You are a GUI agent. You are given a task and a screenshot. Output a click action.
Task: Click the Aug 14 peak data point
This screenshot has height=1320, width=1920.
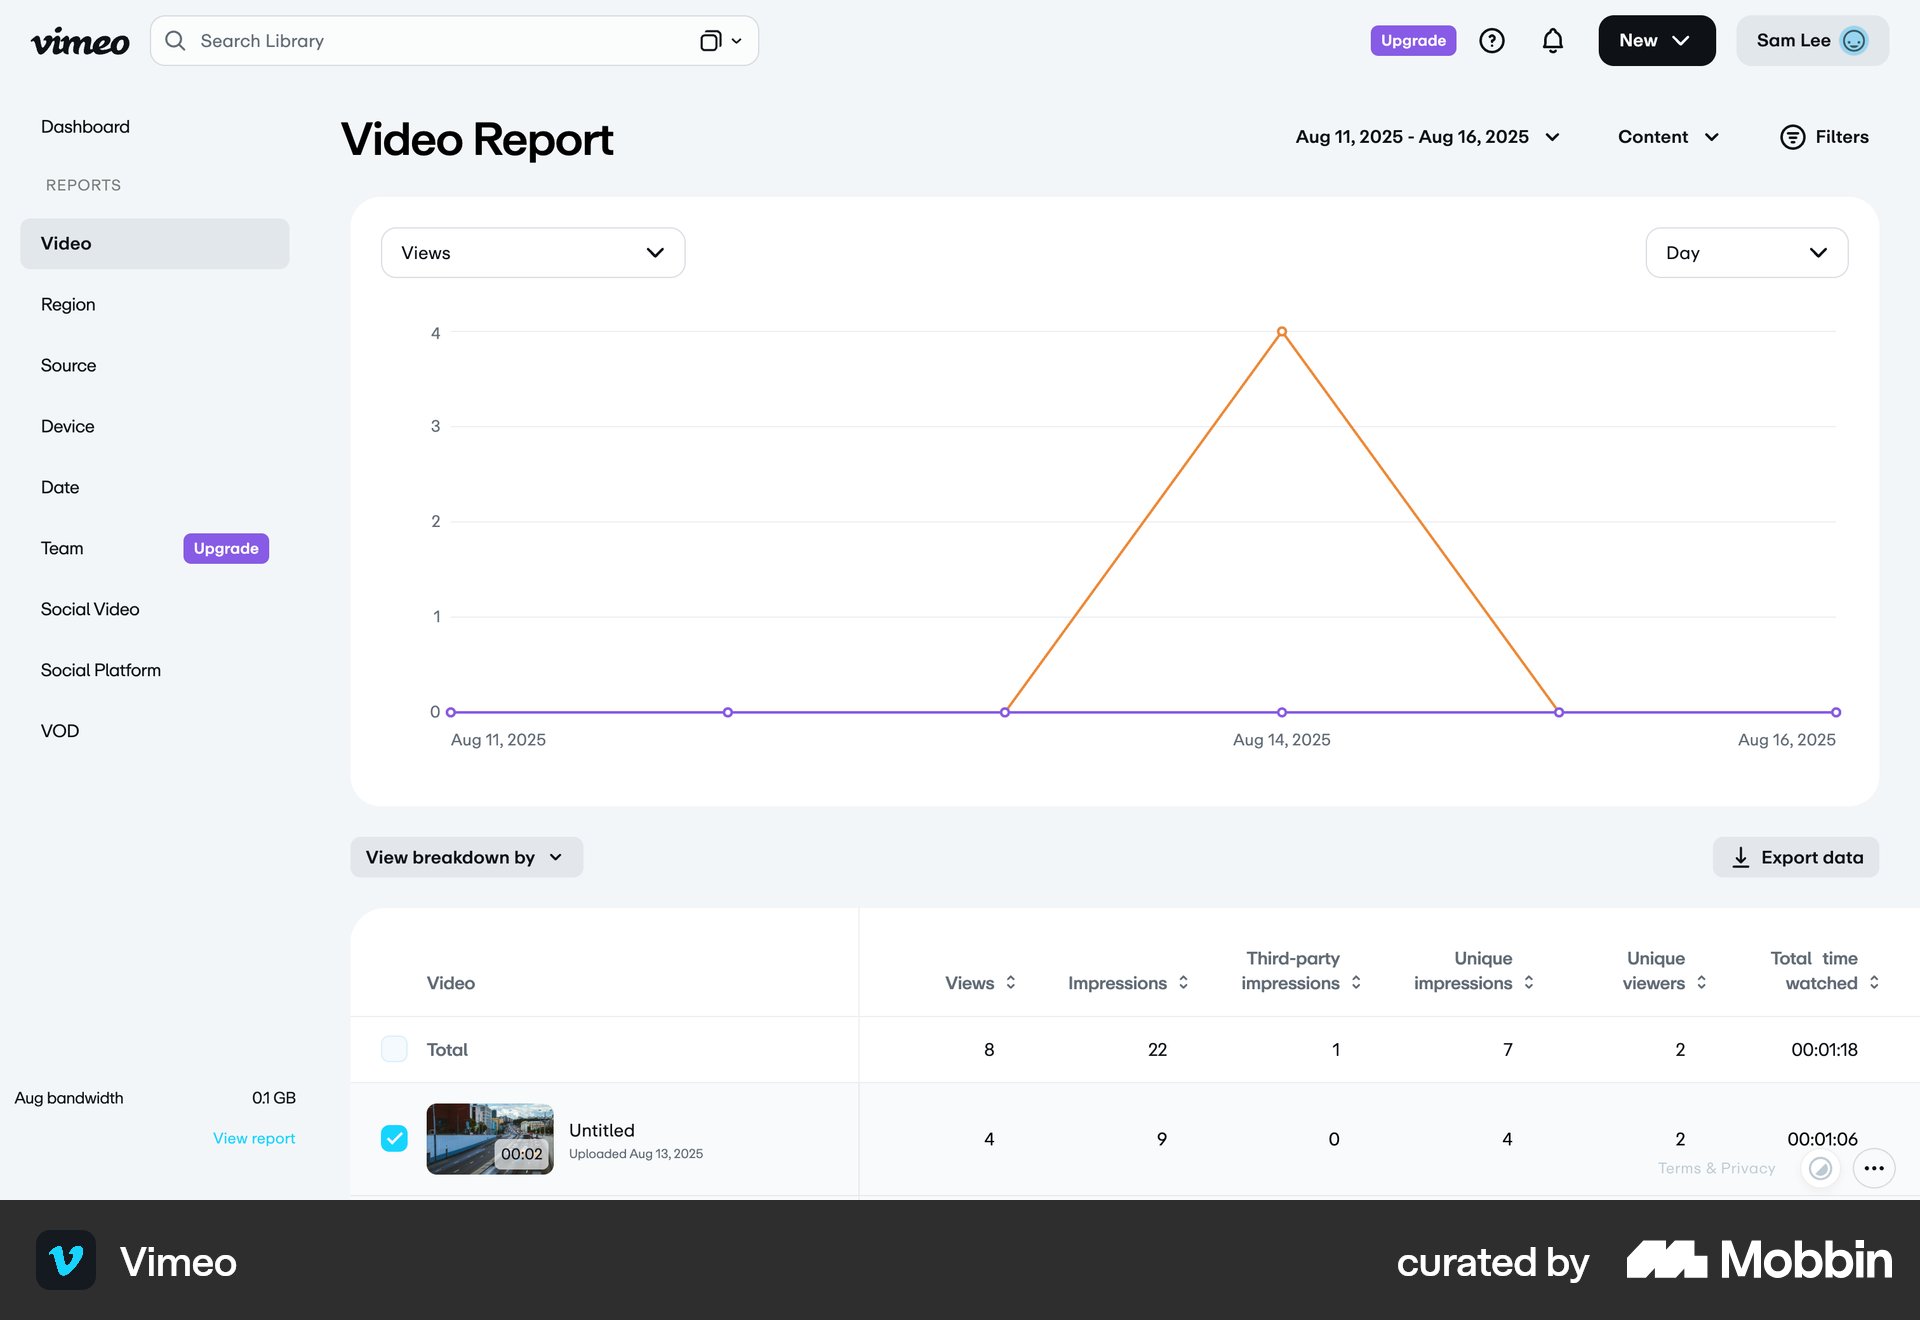point(1282,332)
